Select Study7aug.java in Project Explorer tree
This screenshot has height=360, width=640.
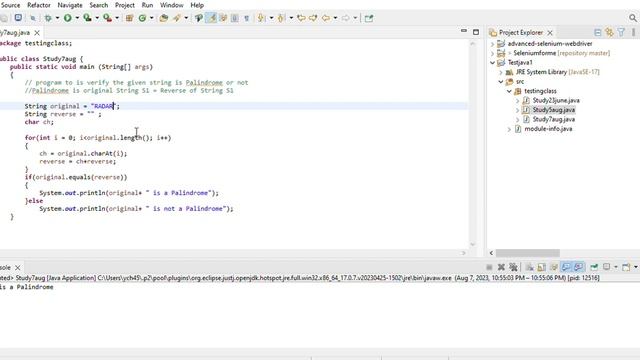553,120
